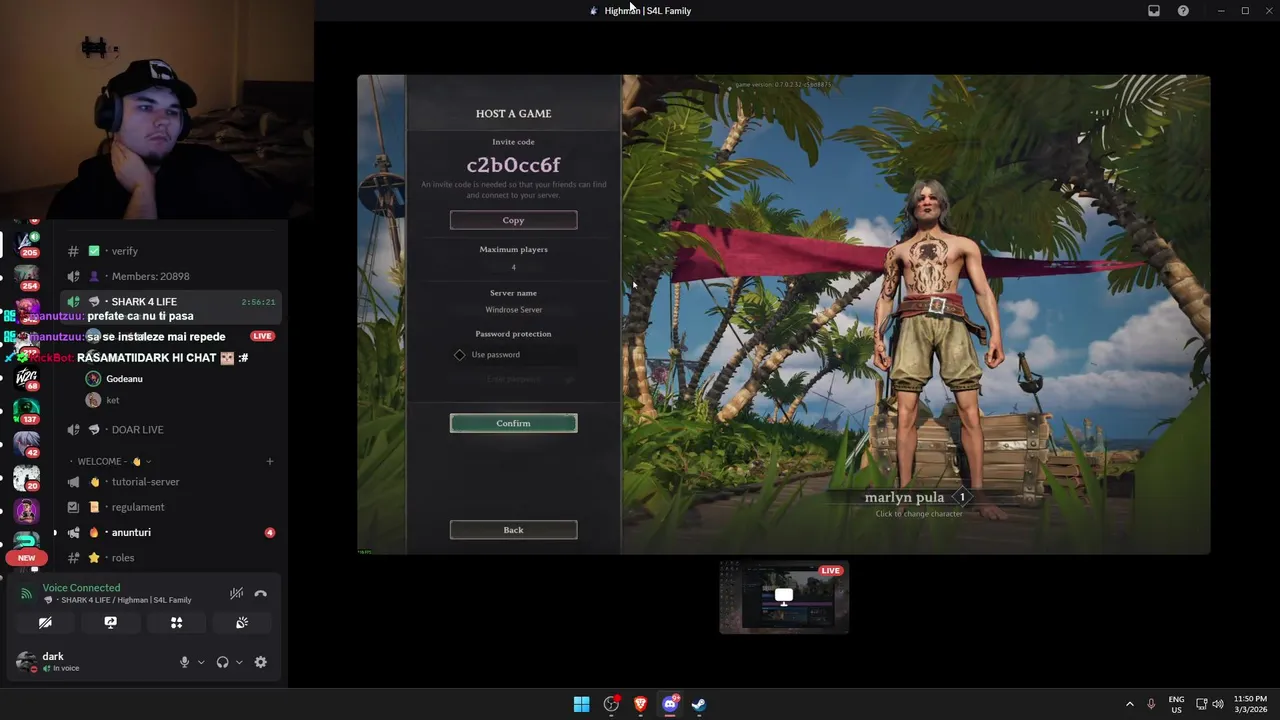Show hidden system tray icons
Viewport: 1280px width, 720px height.
click(1130, 704)
